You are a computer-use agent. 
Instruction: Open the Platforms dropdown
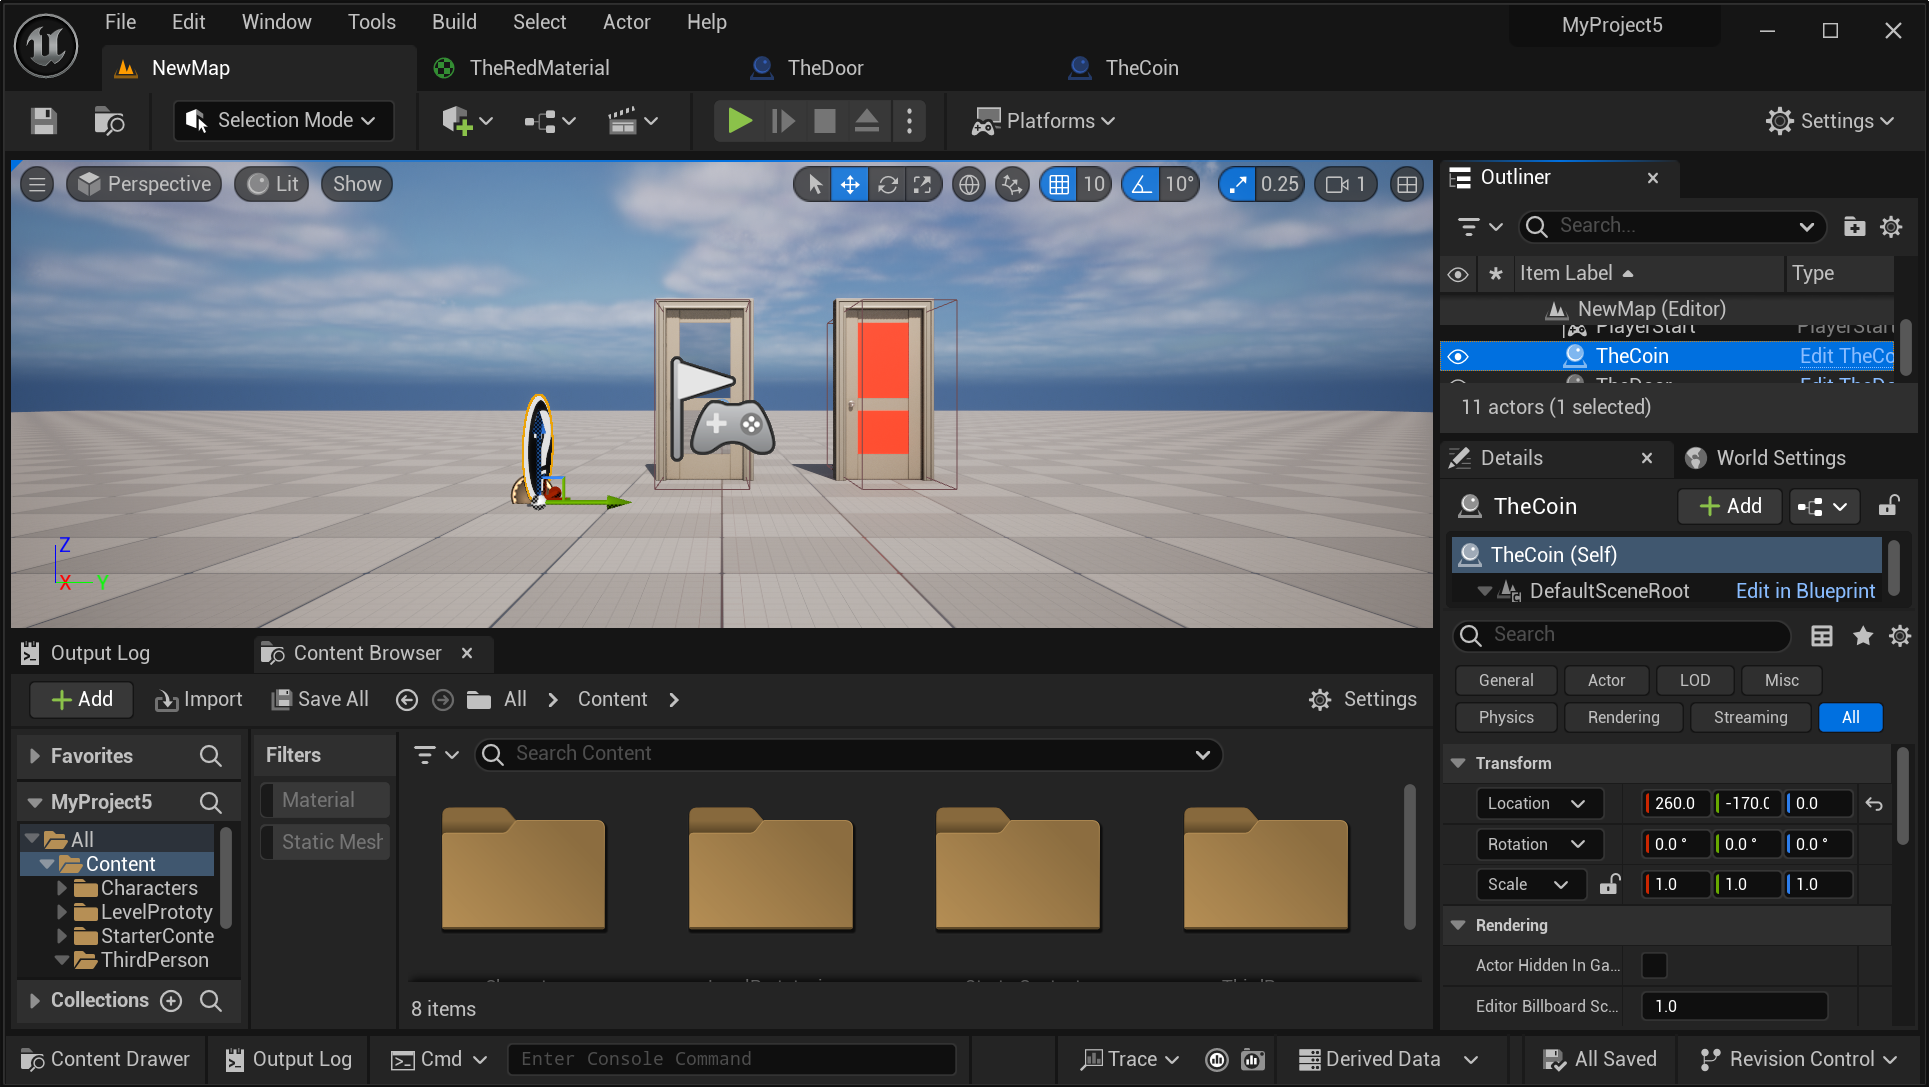(x=1044, y=121)
